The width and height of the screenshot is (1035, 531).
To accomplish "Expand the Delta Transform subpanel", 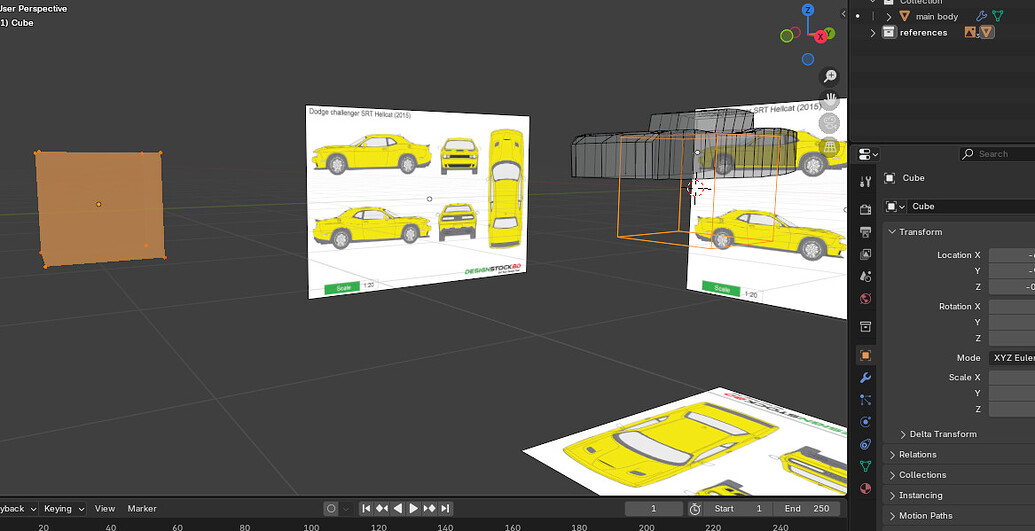I will coord(903,434).
